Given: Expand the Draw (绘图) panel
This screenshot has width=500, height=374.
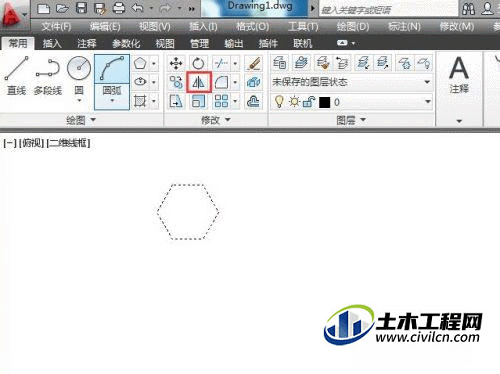Looking at the screenshot, I should coord(81,120).
